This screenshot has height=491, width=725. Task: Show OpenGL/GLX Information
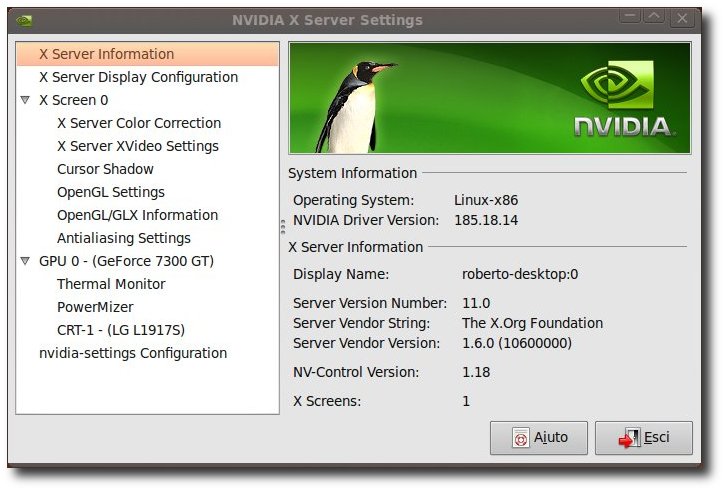(x=137, y=215)
